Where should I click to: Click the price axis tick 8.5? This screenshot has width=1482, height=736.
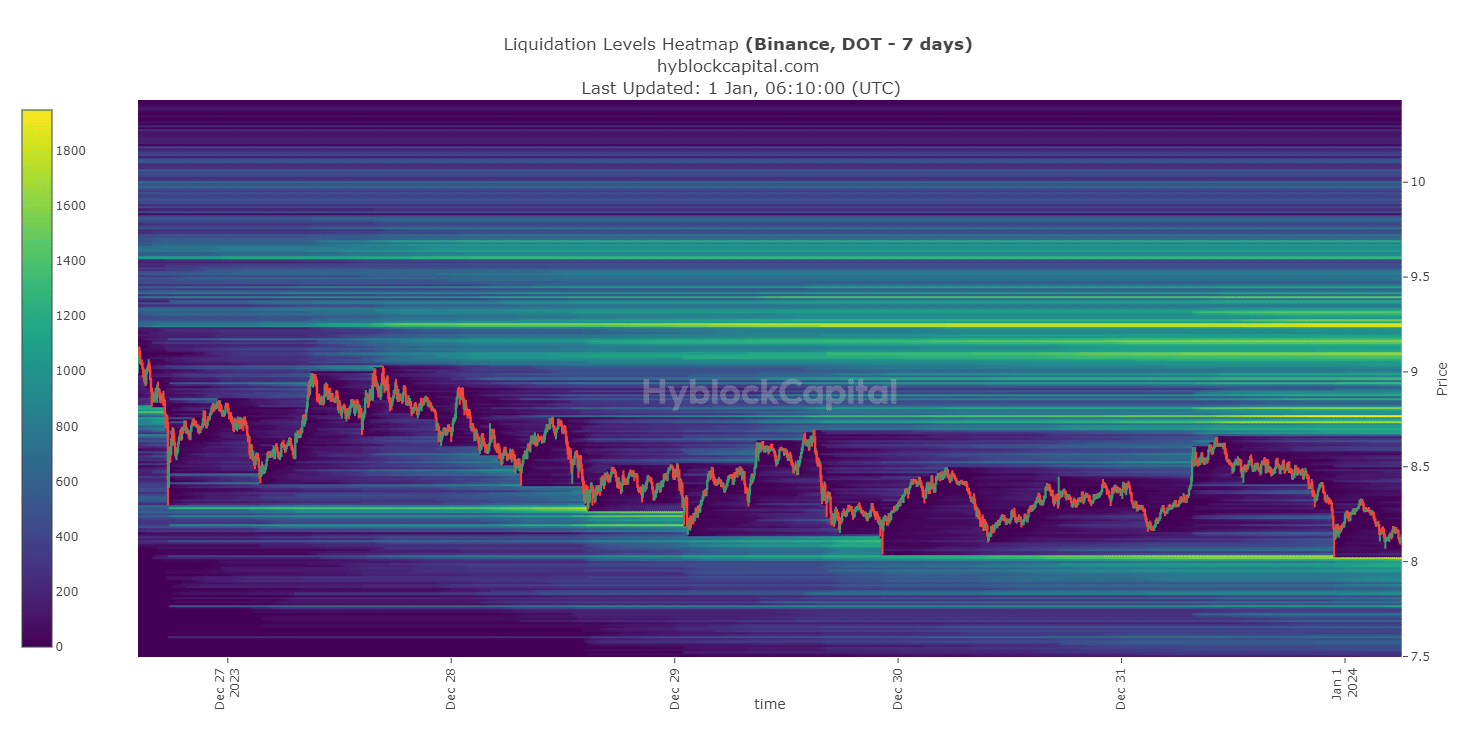[1418, 467]
